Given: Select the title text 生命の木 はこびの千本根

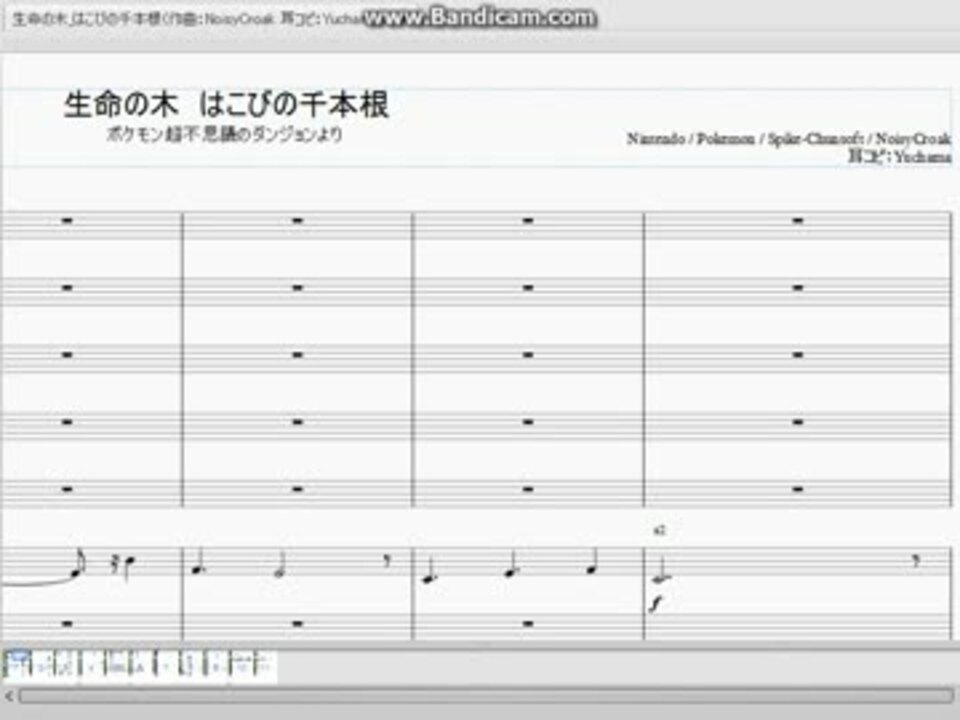Looking at the screenshot, I should (227, 104).
